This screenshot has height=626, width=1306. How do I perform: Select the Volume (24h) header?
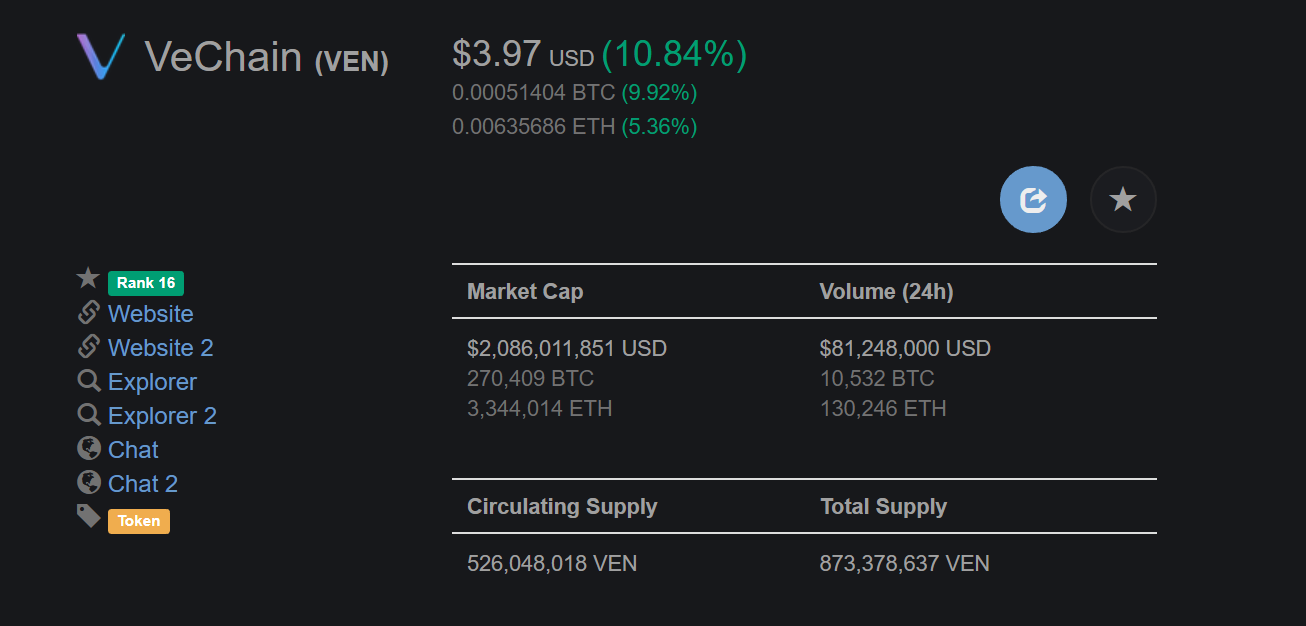[886, 291]
